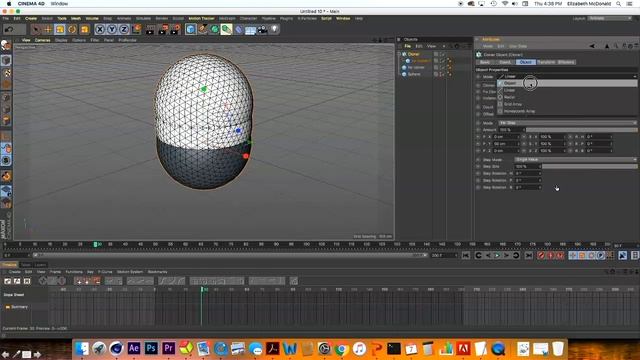Toggle Z axis lock
Viewport: 640px width, 360px height.
[x=124, y=29]
